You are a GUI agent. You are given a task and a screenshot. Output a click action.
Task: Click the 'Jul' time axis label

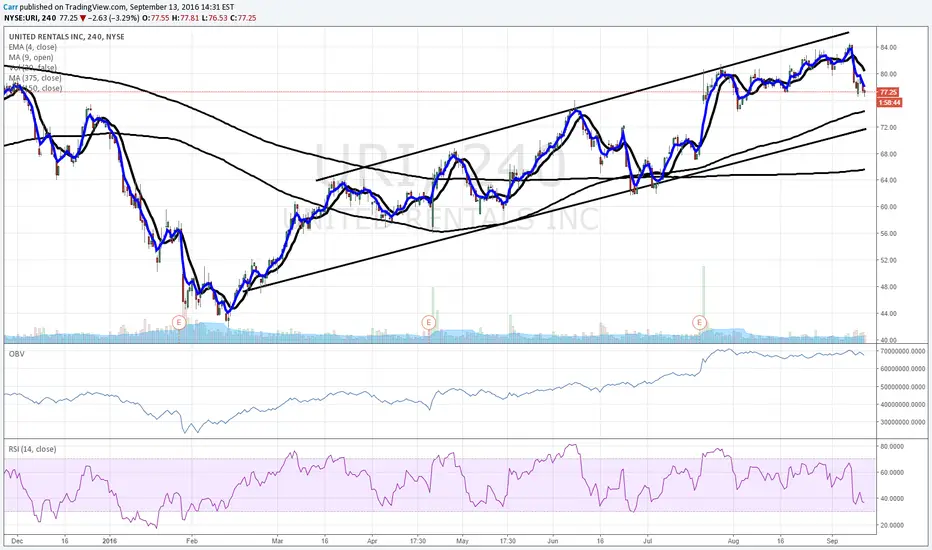pos(647,542)
